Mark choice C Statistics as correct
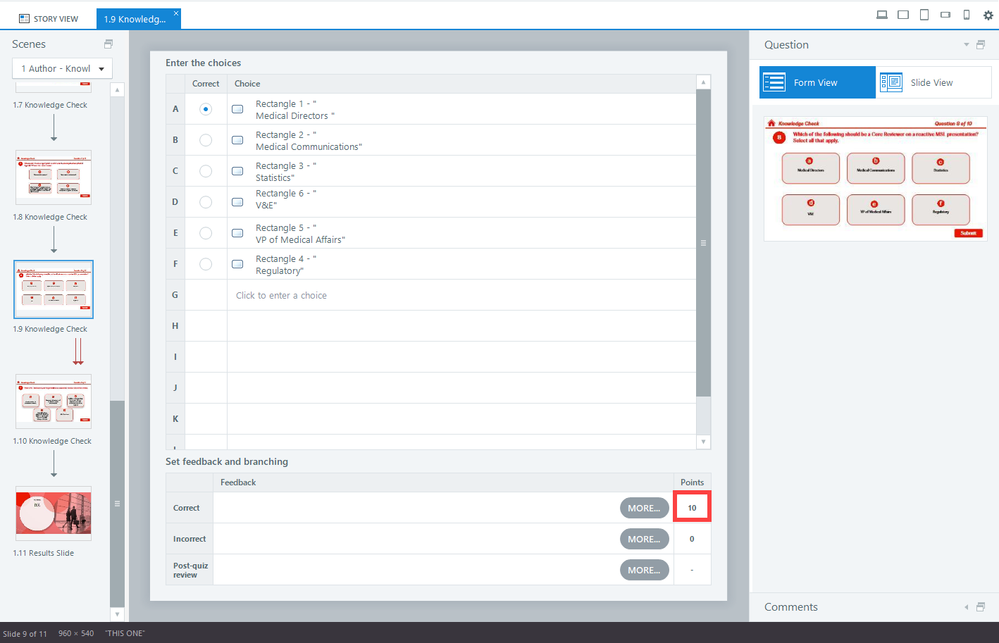This screenshot has width=999, height=643. (205, 171)
